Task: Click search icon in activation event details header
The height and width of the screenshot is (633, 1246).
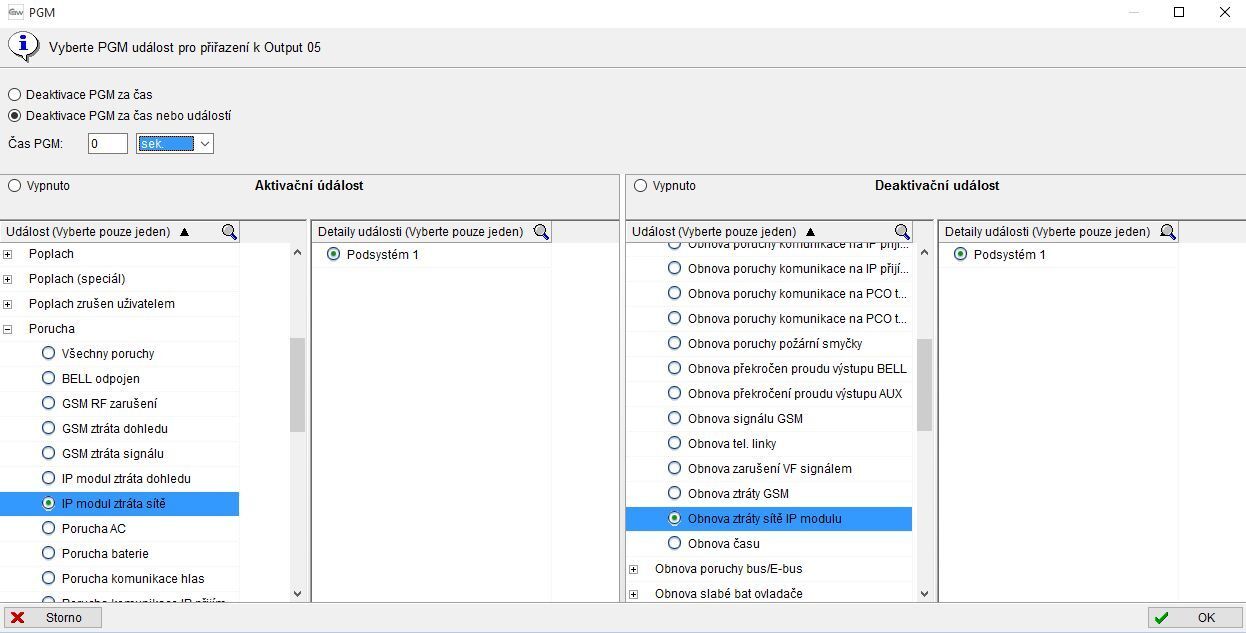Action: coord(541,232)
